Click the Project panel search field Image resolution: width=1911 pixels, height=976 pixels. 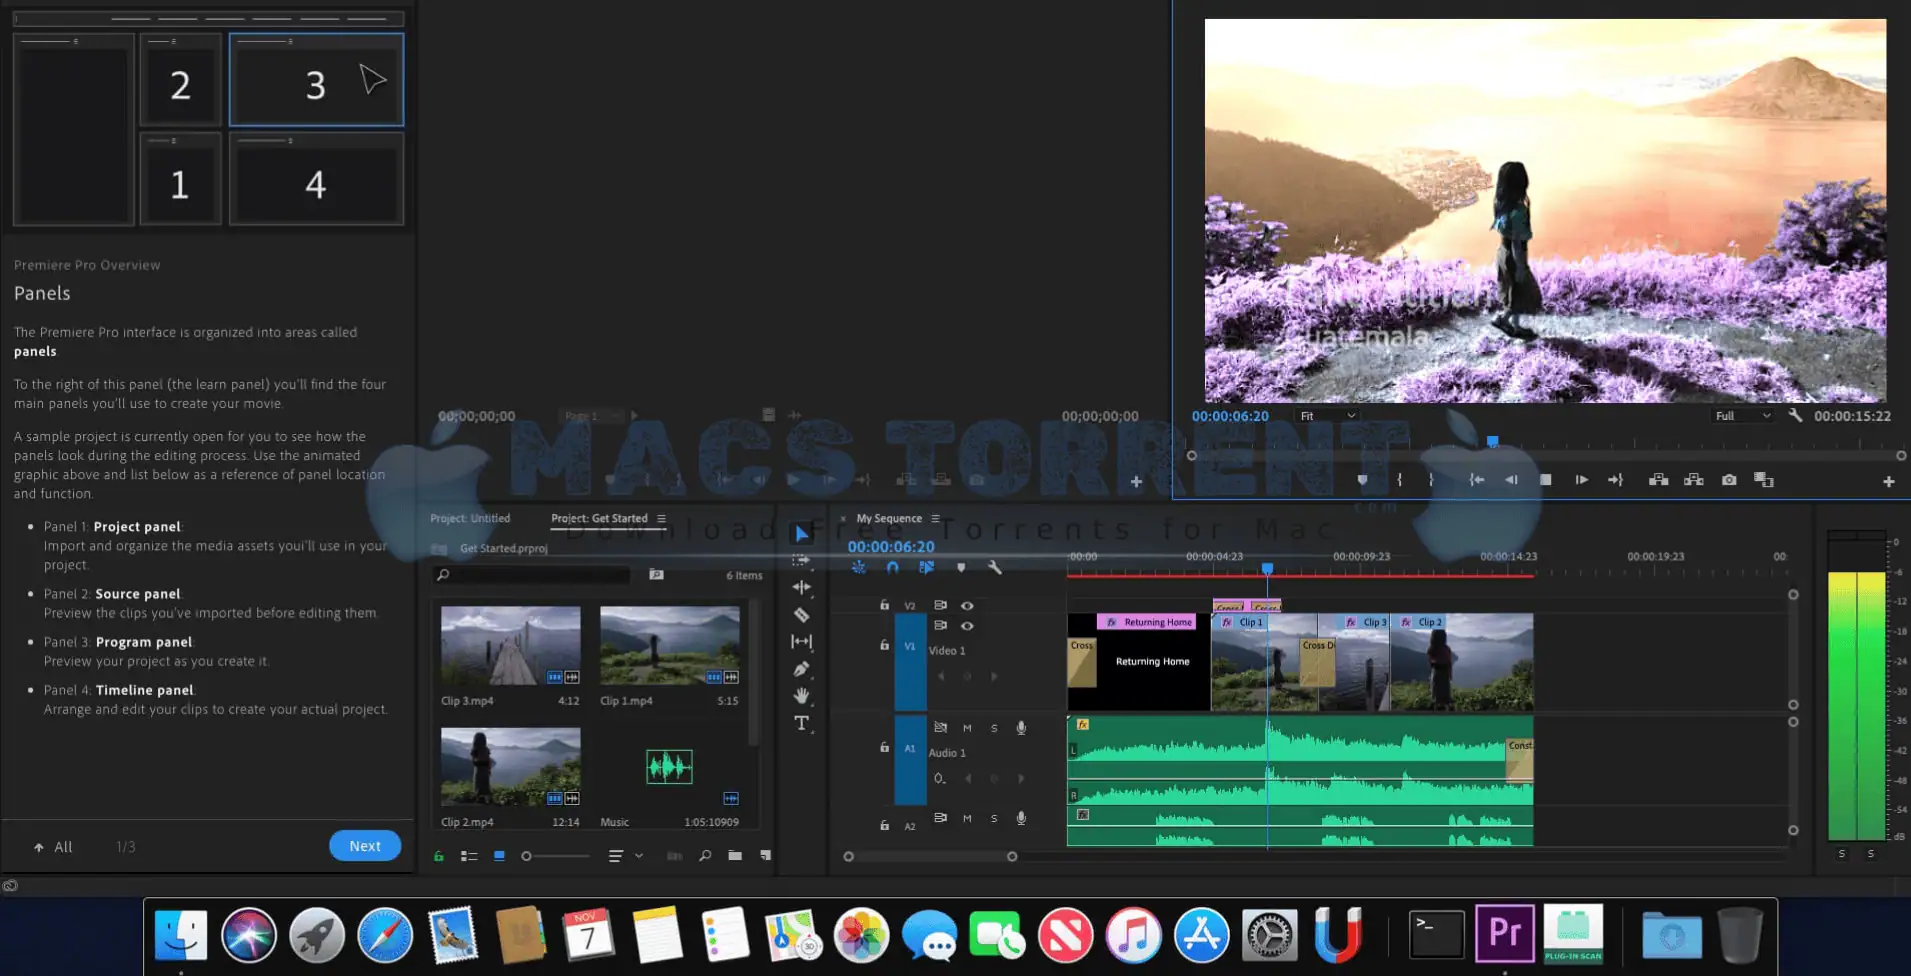pos(533,575)
